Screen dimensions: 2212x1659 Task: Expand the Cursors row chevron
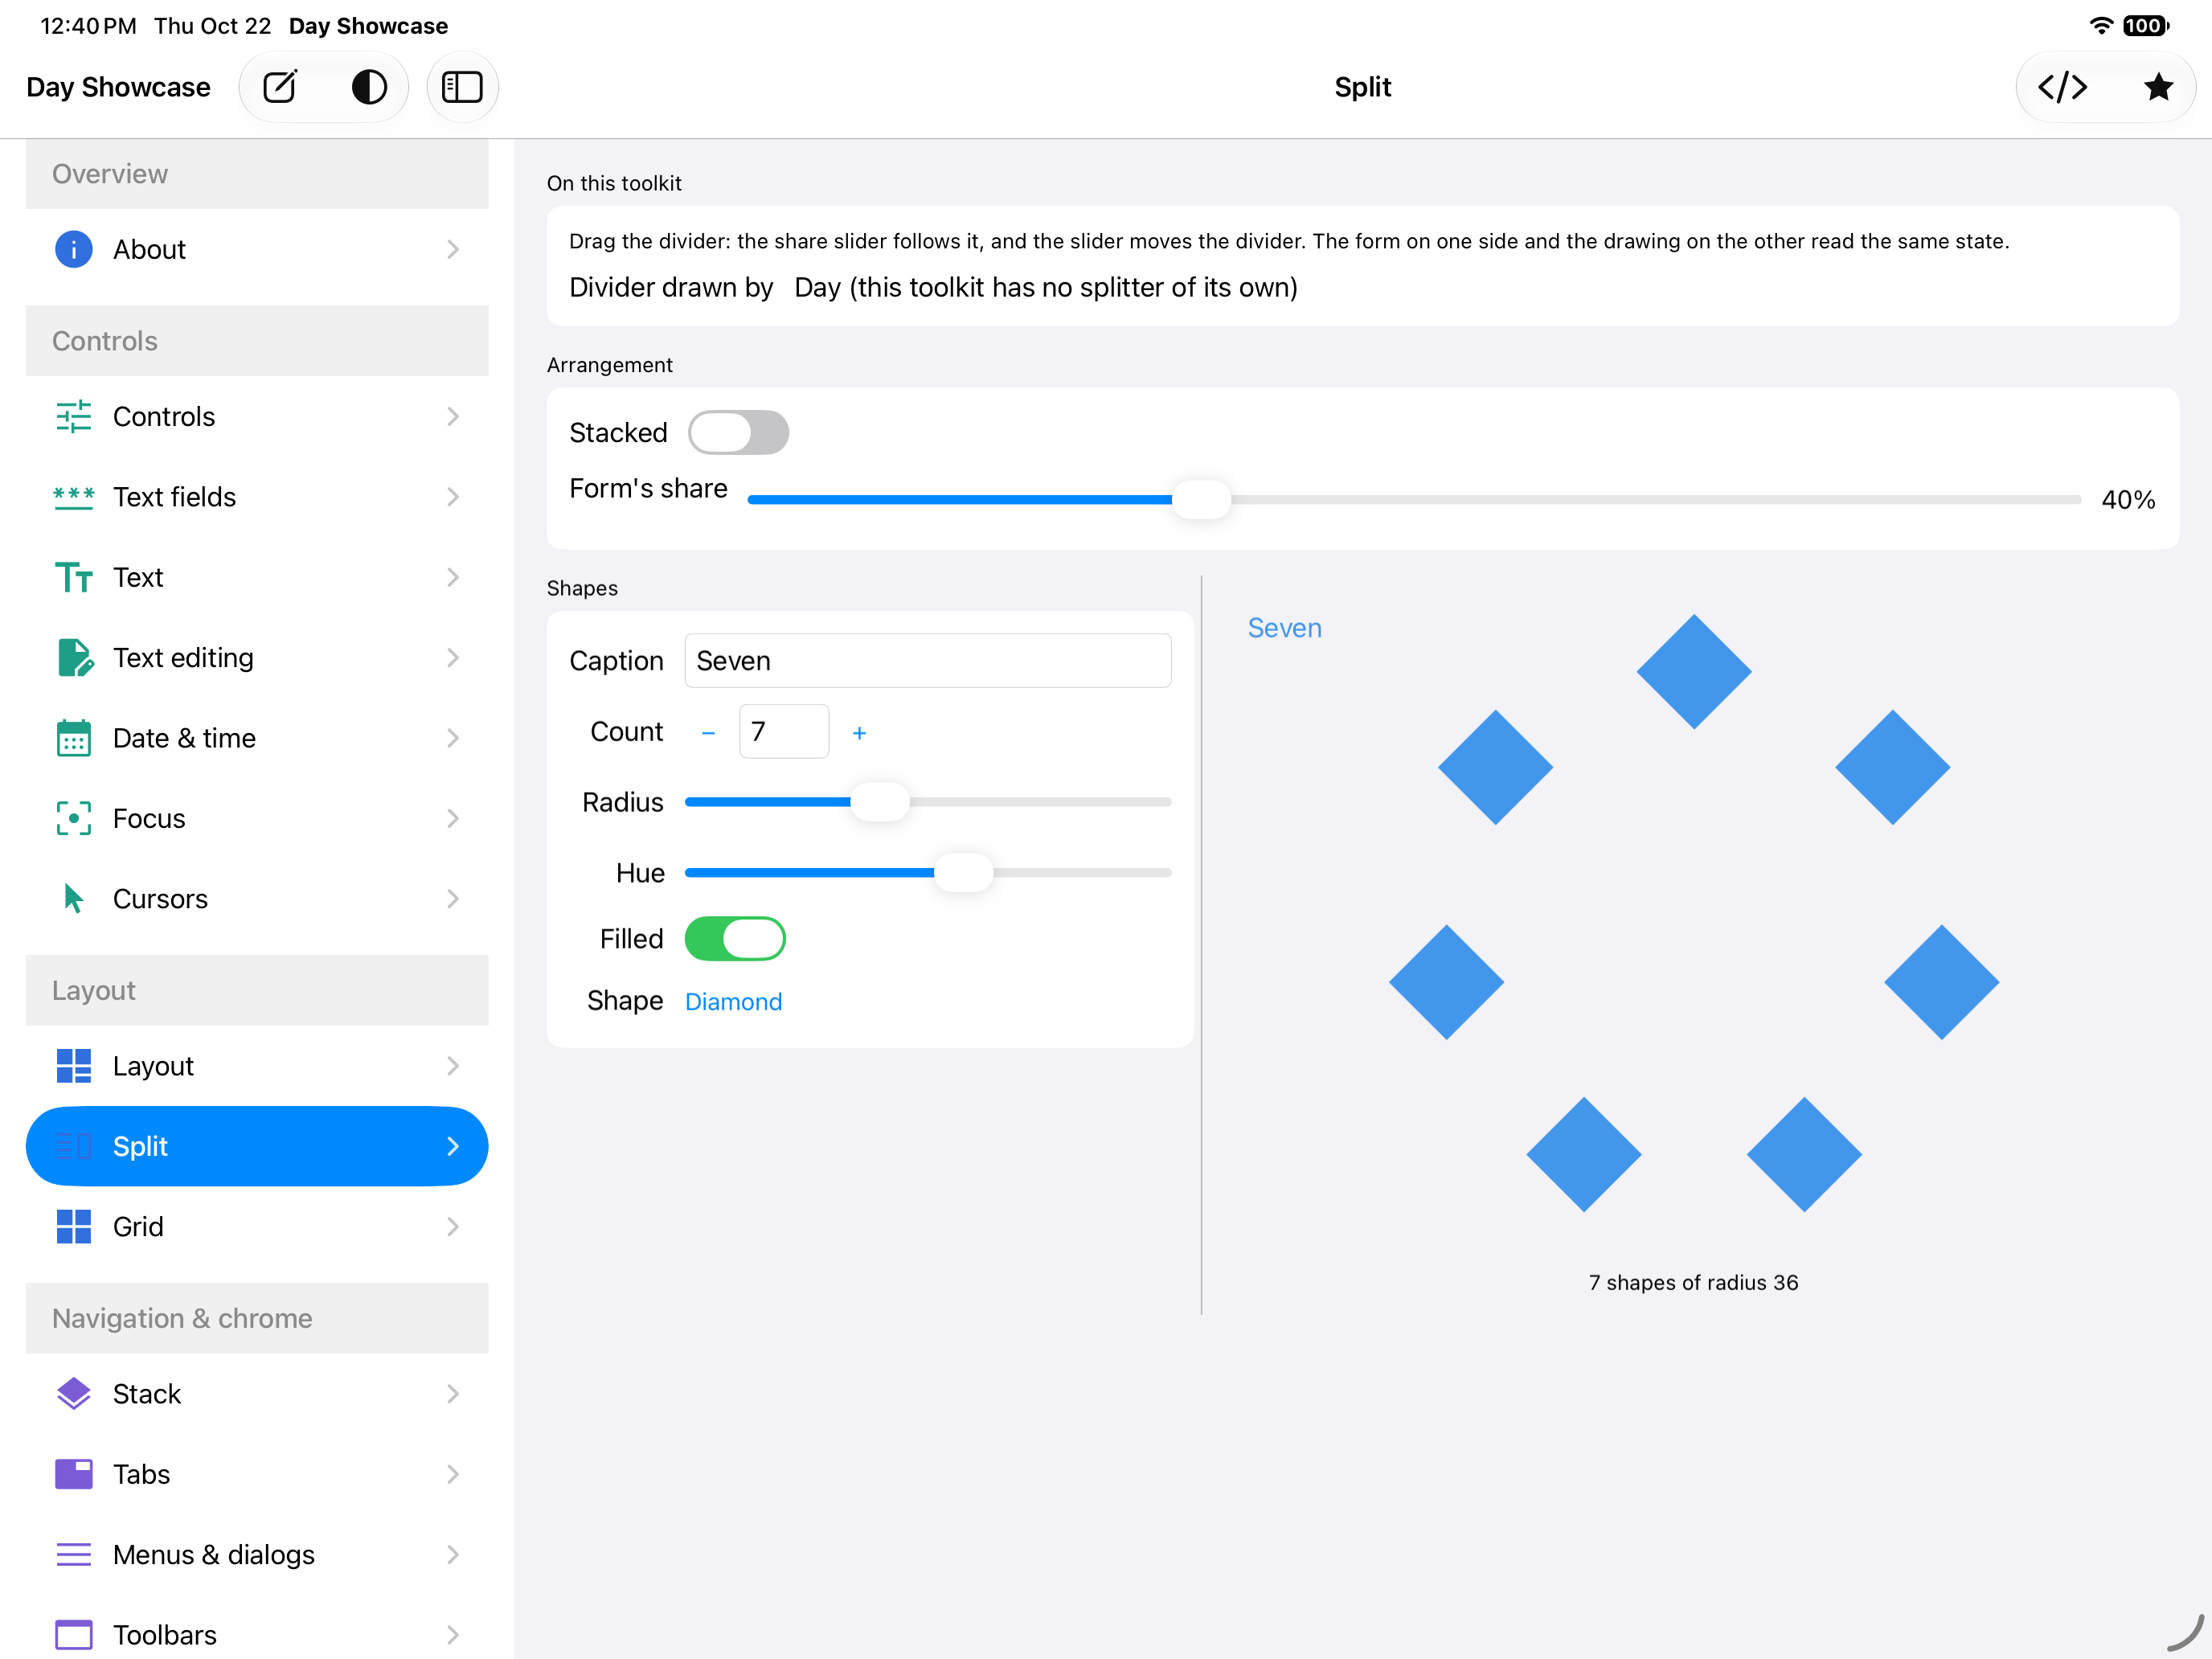click(453, 898)
